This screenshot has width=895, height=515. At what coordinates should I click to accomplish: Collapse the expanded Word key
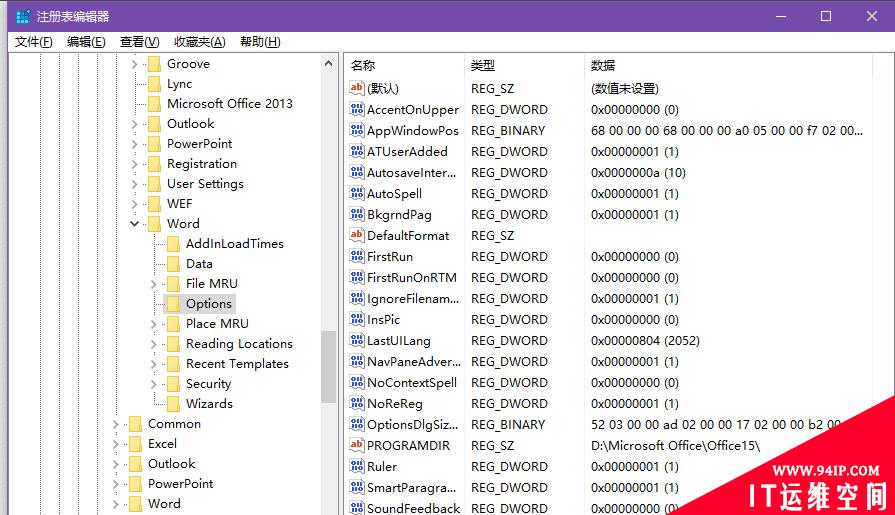click(x=135, y=224)
